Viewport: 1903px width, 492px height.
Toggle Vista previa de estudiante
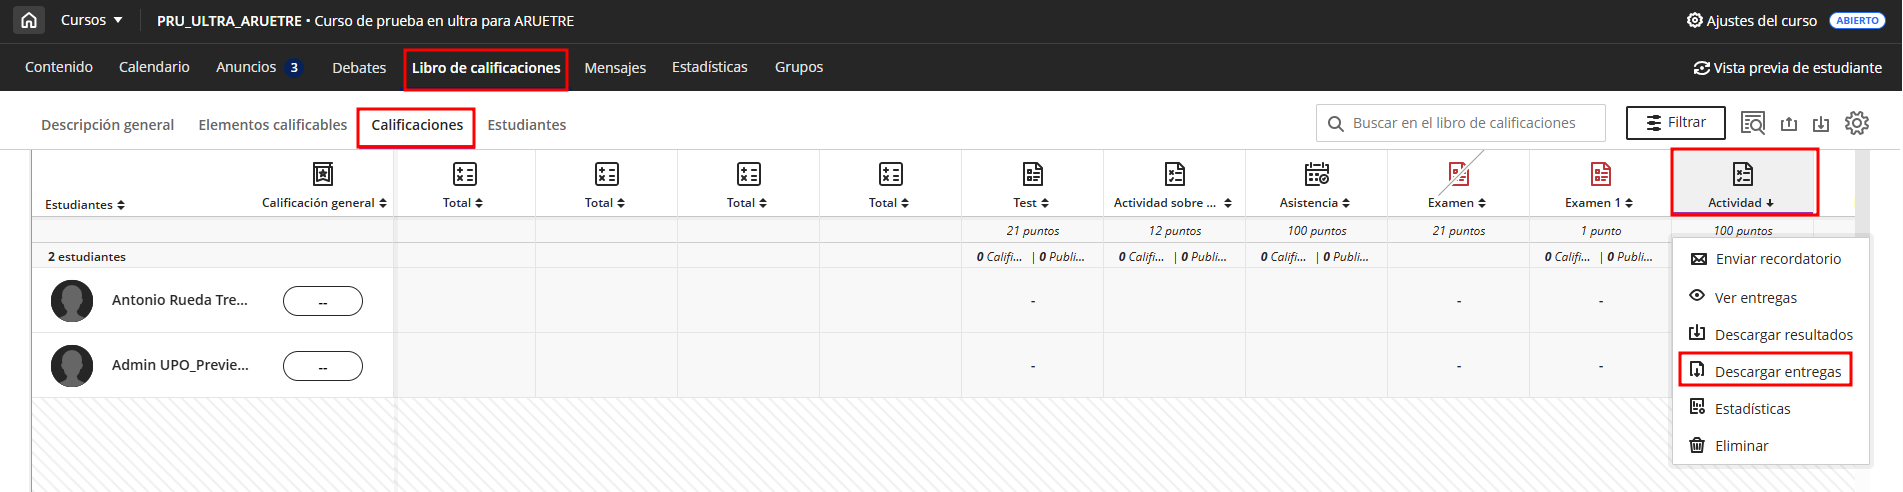[x=1787, y=68]
